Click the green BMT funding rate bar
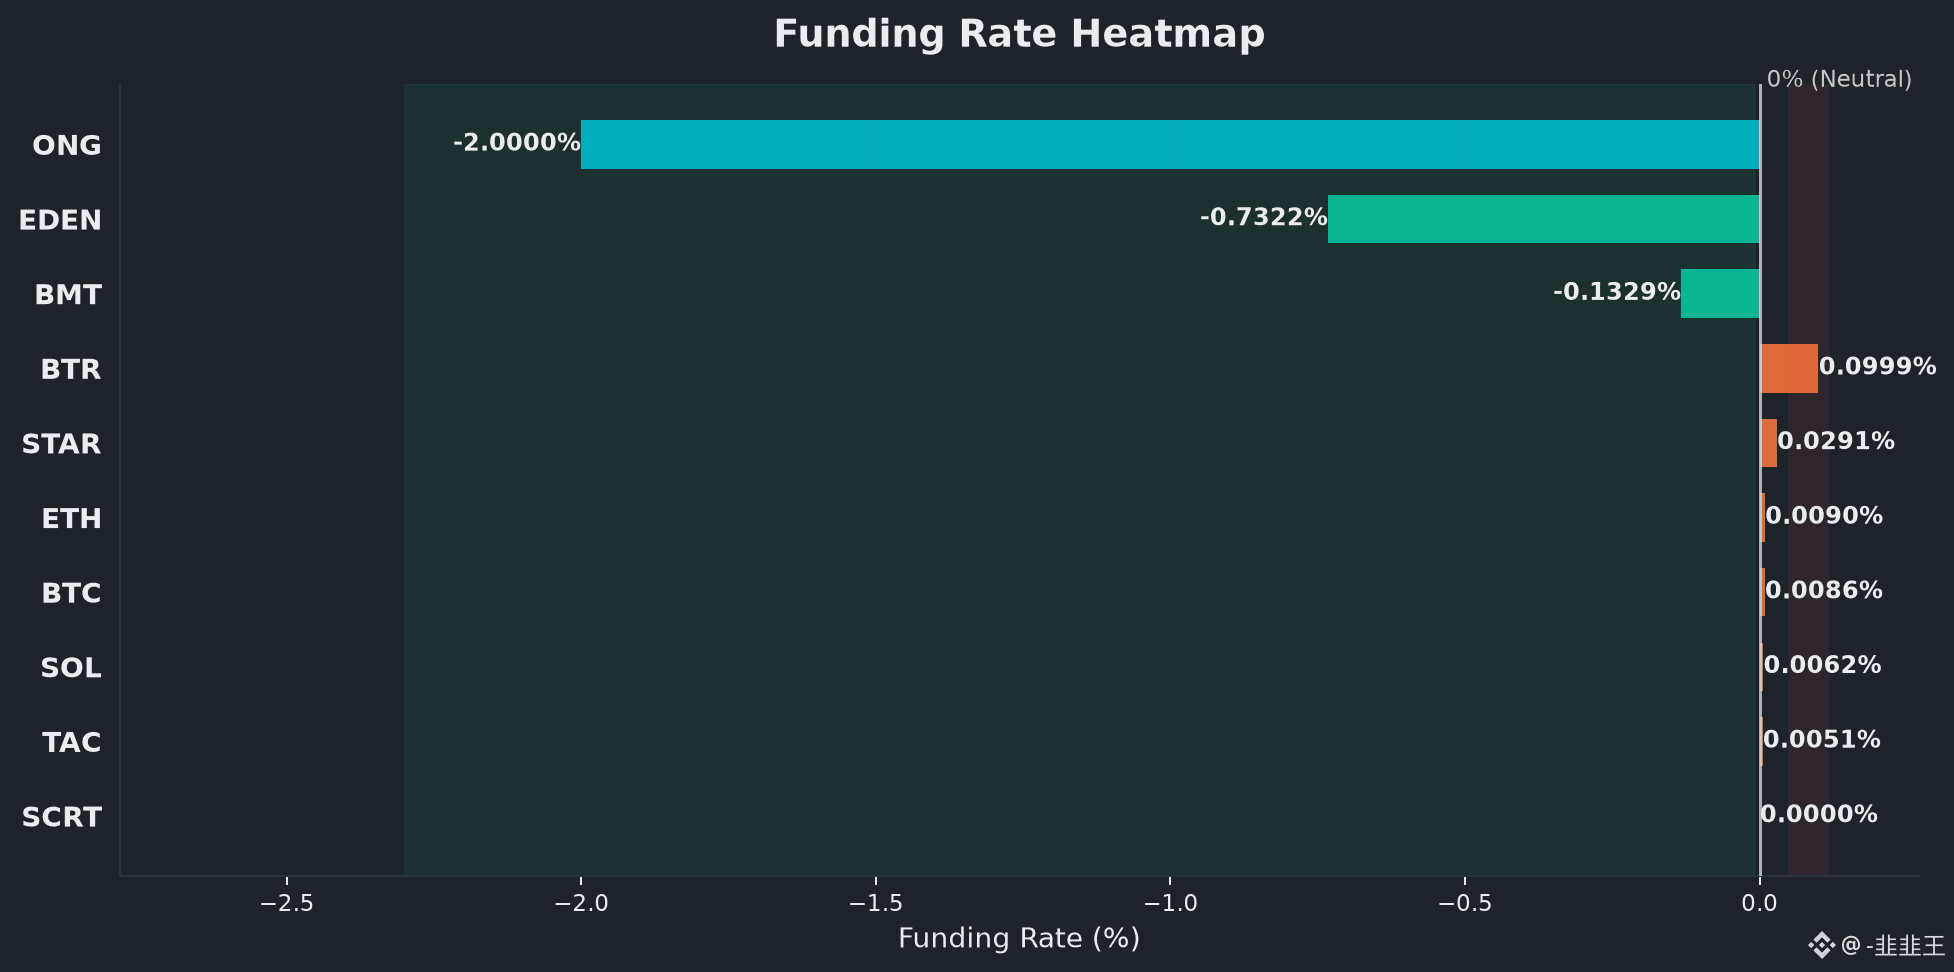1954x972 pixels. click(x=1720, y=294)
